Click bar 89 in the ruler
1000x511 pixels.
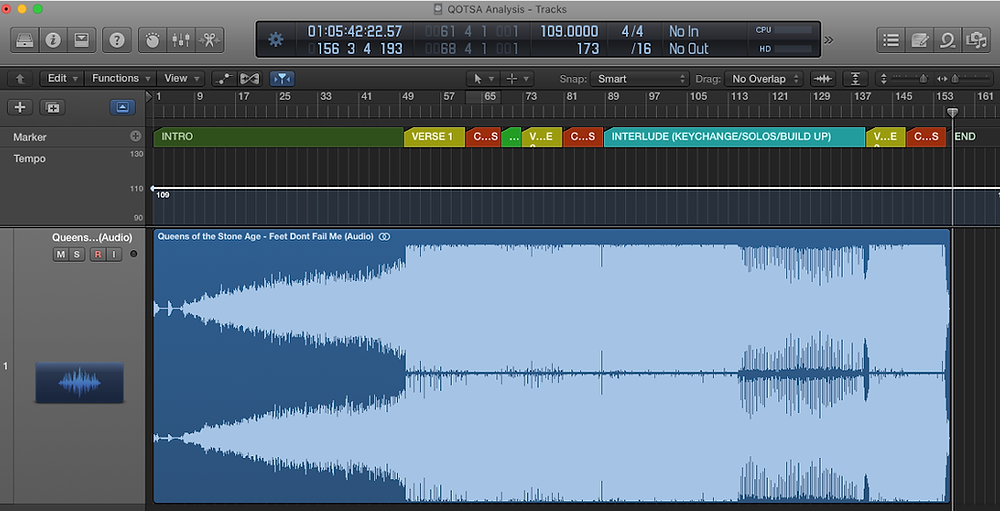click(612, 96)
